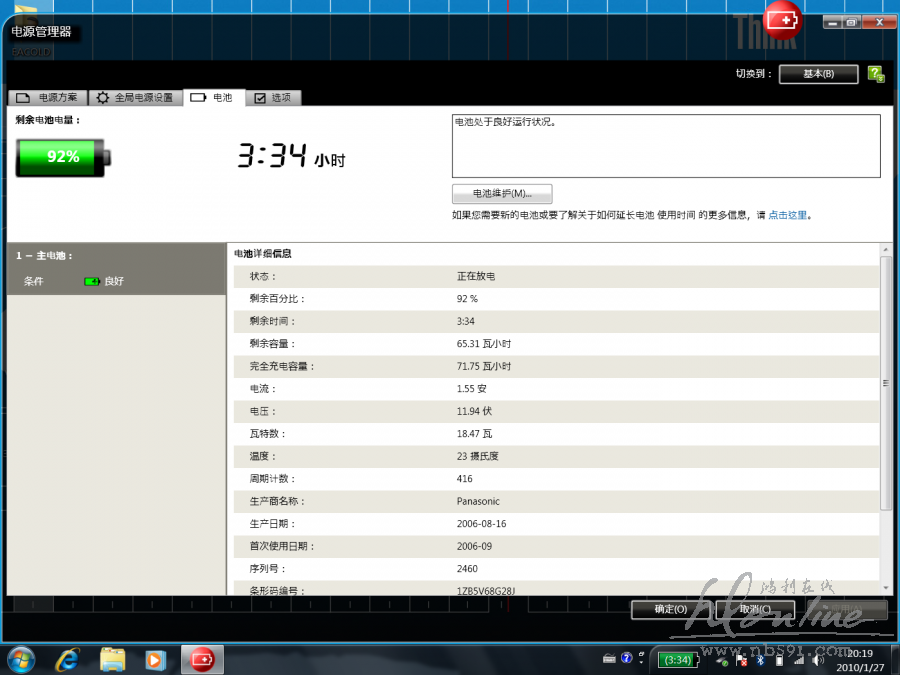Open the Windows Start menu

pos(20,659)
